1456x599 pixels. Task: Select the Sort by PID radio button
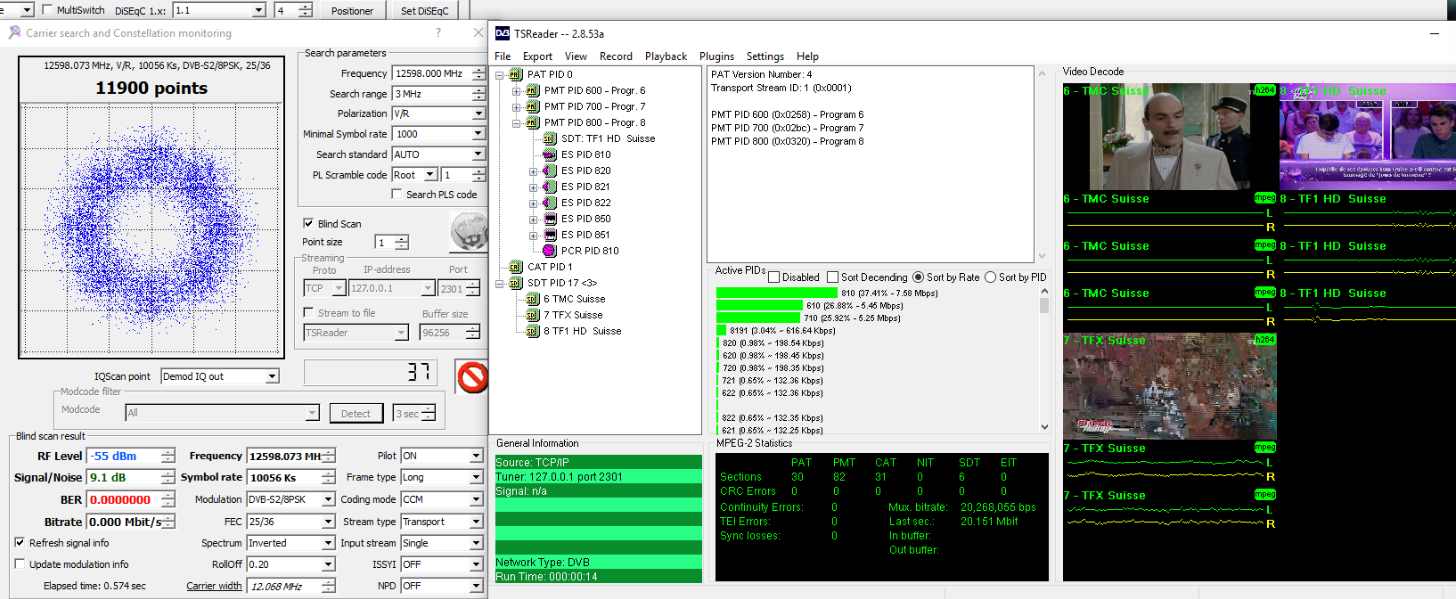[991, 277]
